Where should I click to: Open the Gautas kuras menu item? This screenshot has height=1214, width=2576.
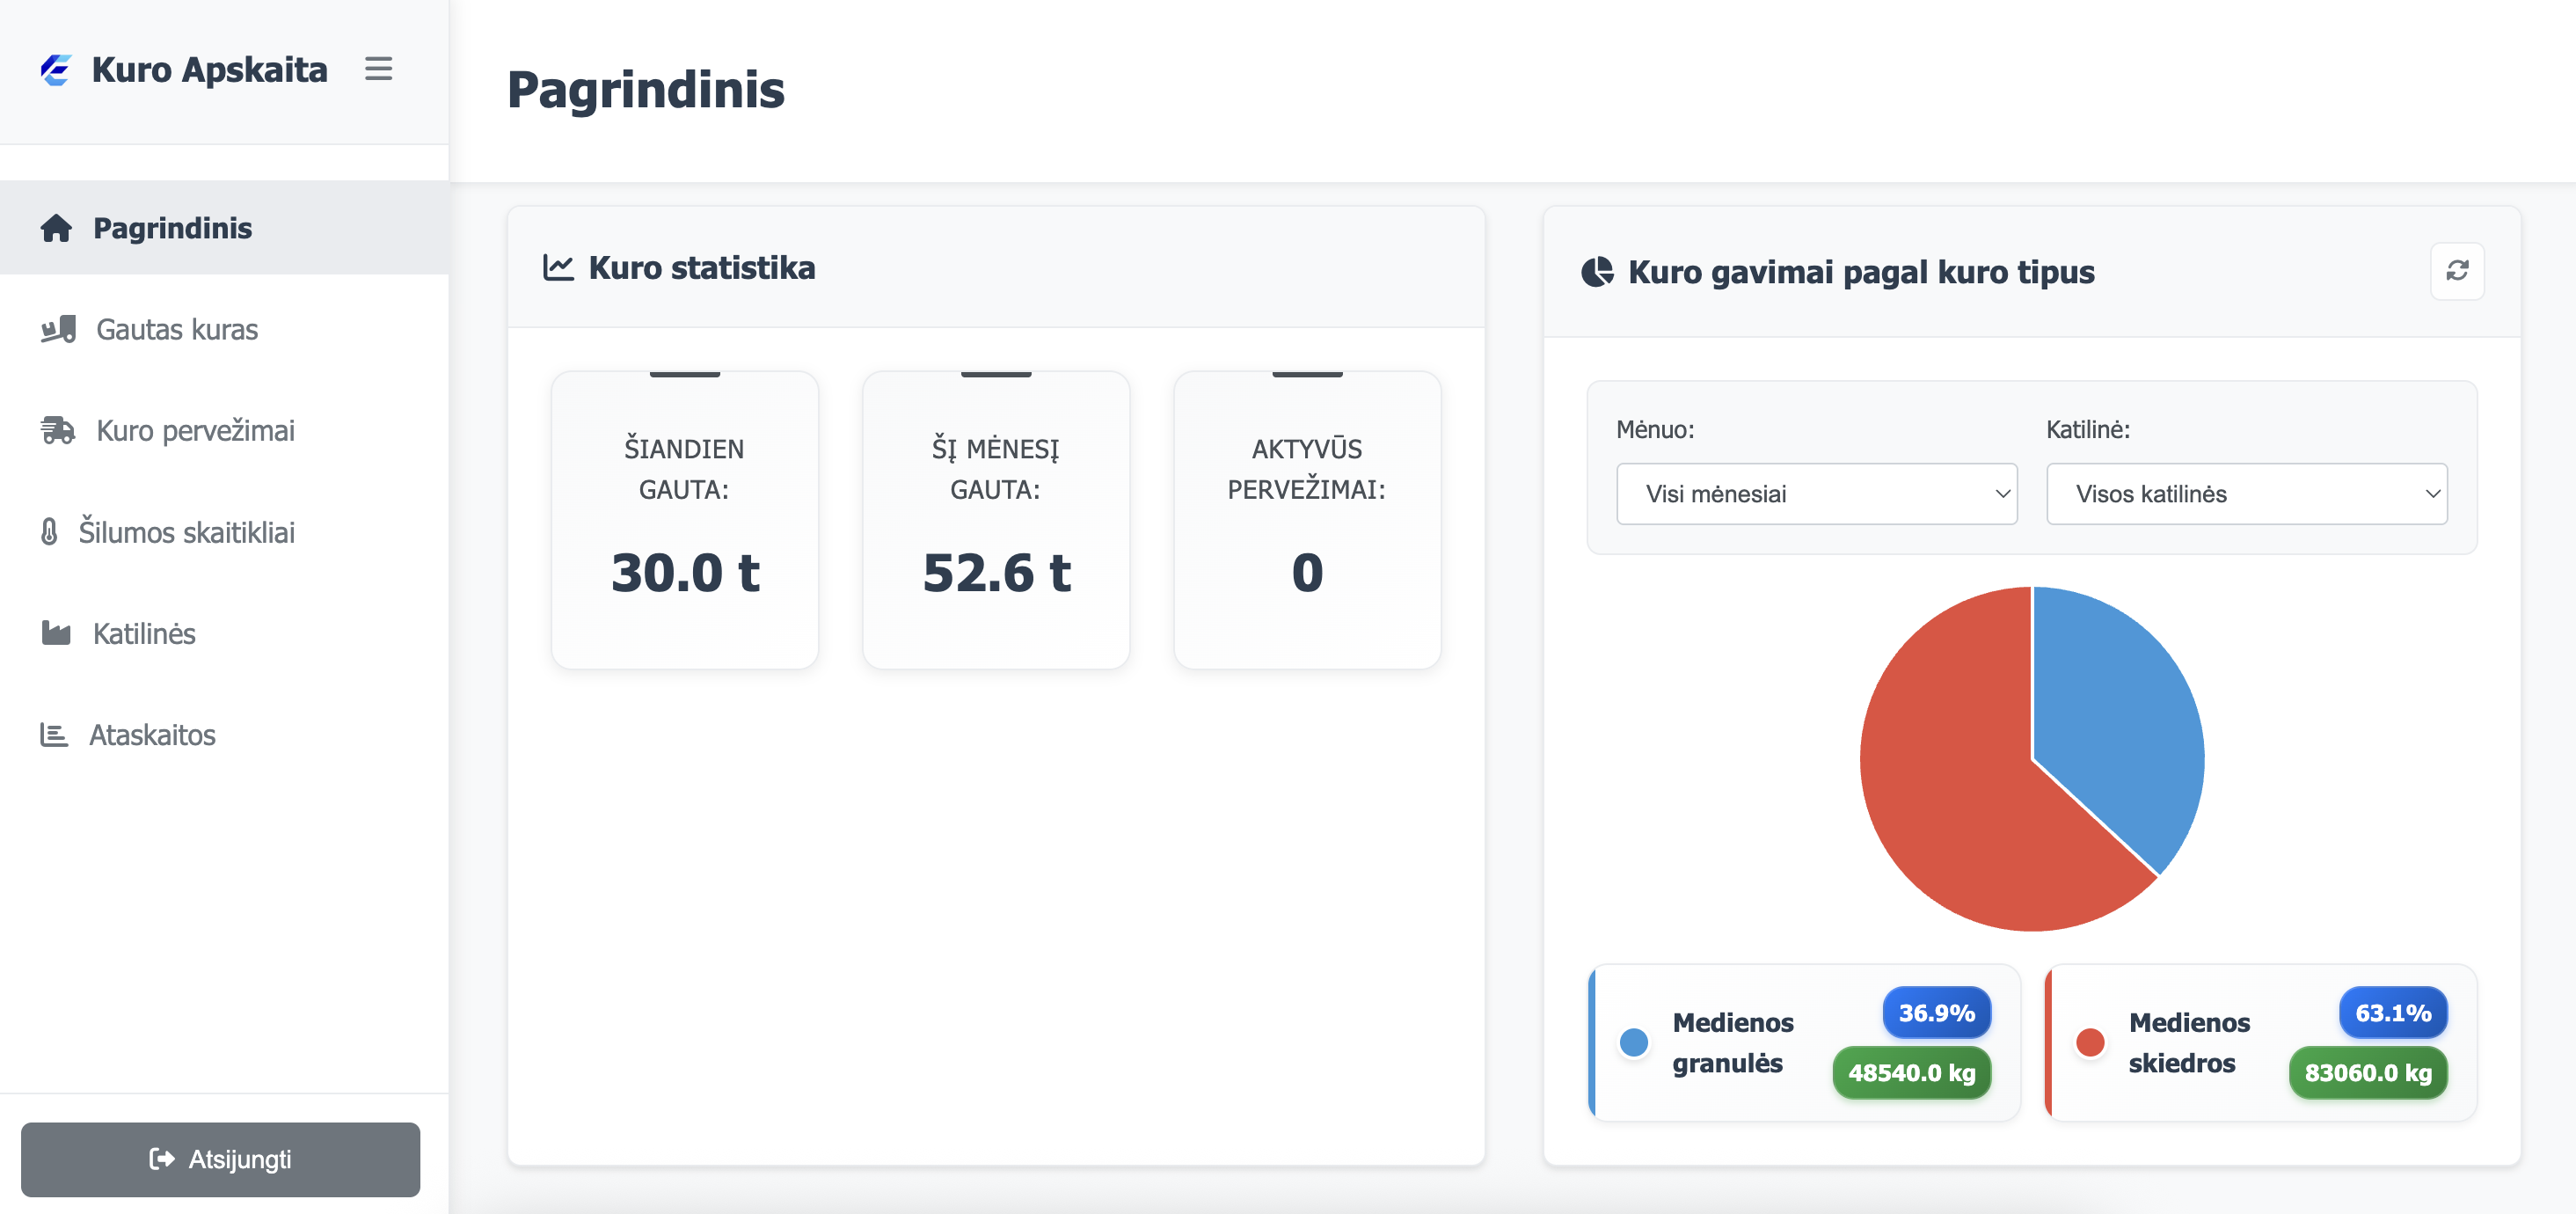coord(177,329)
